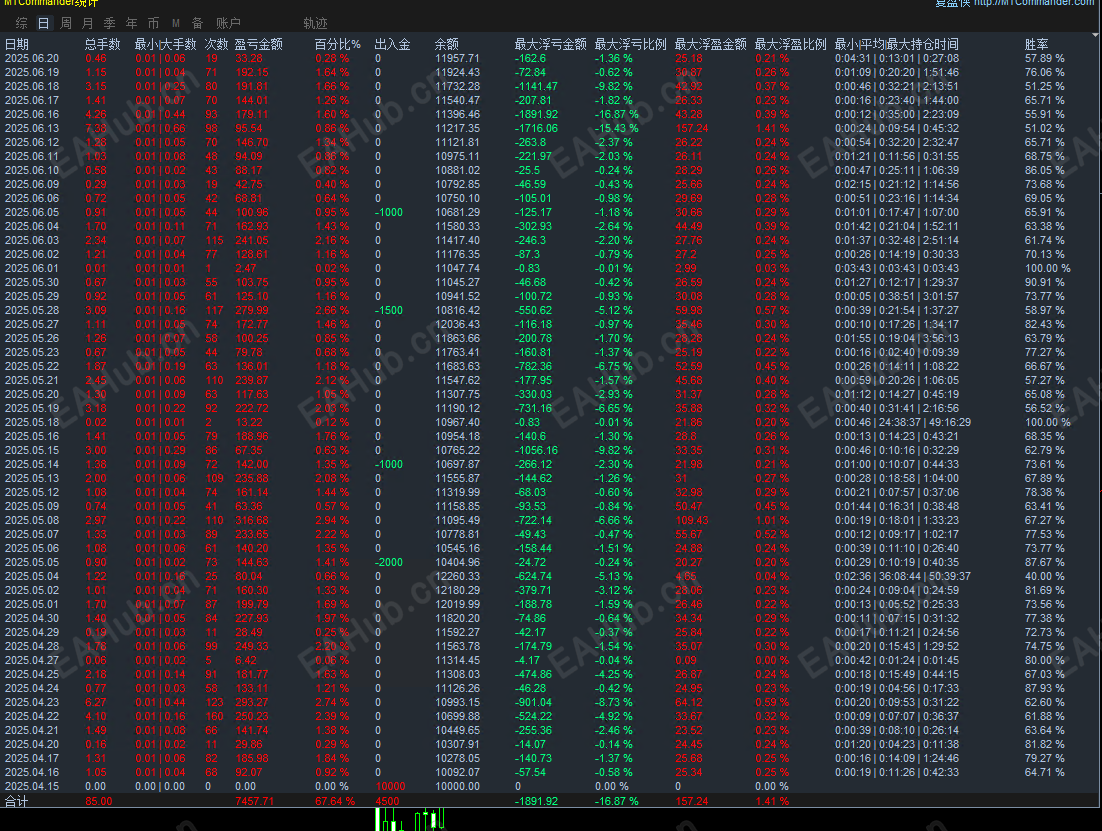Click the 90.91 % win rate on 2025.05.30
Viewport: 1102px width, 831px height.
click(1044, 283)
